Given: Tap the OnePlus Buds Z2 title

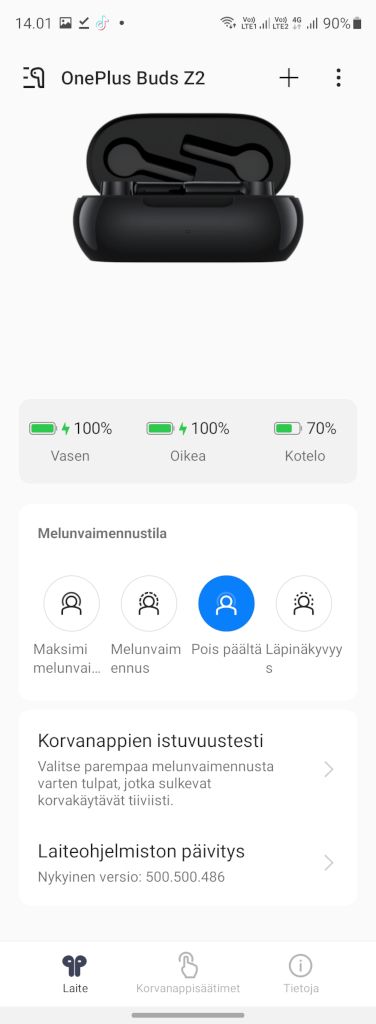Looking at the screenshot, I should click(133, 78).
